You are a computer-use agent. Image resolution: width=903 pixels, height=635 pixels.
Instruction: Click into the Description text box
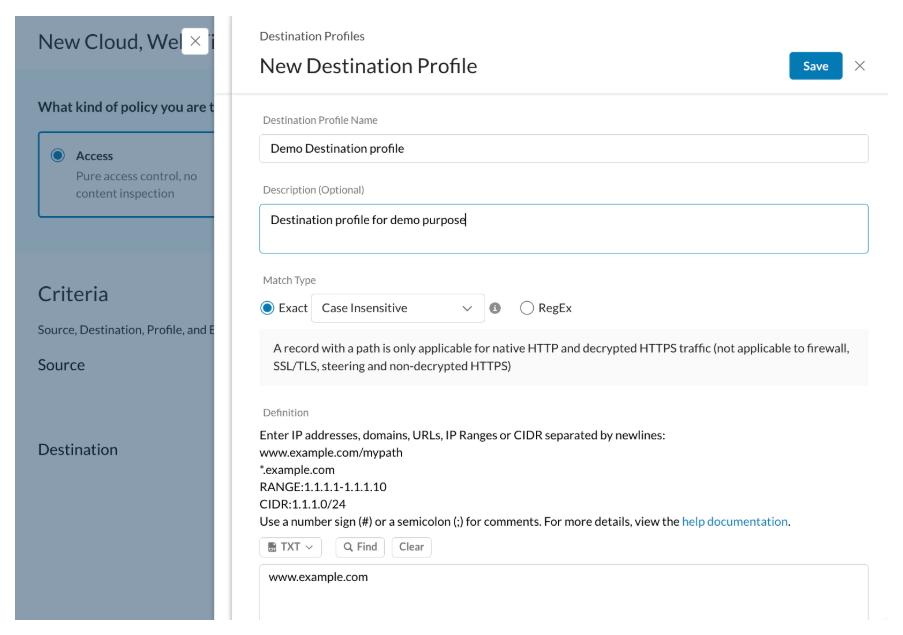coord(564,229)
